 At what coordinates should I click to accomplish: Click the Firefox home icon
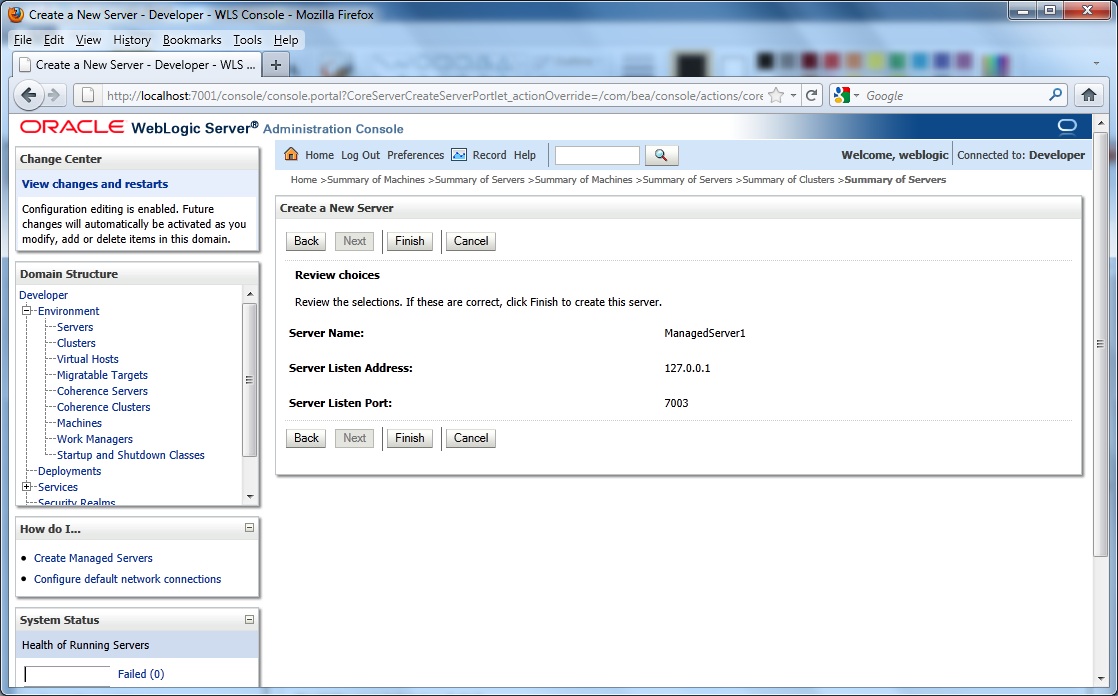[x=1088, y=95]
